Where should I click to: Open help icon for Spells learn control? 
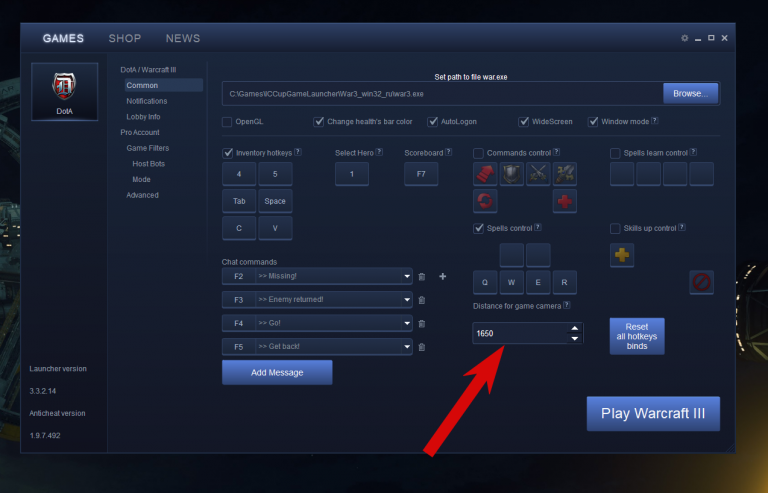click(693, 152)
